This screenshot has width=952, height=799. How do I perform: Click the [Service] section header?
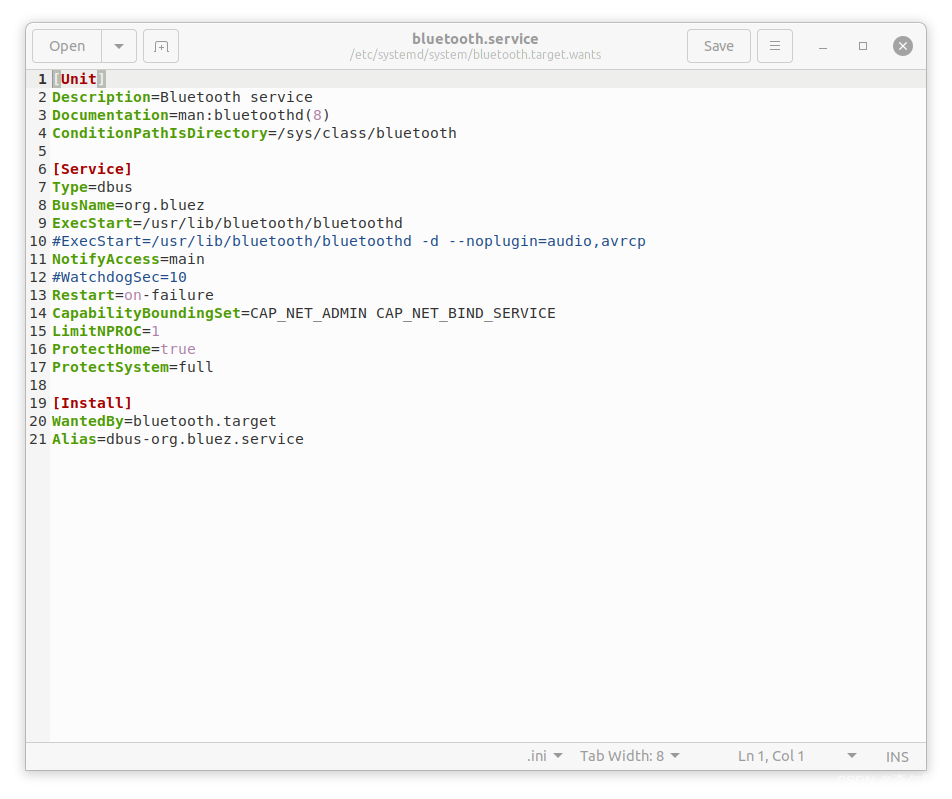click(92, 169)
